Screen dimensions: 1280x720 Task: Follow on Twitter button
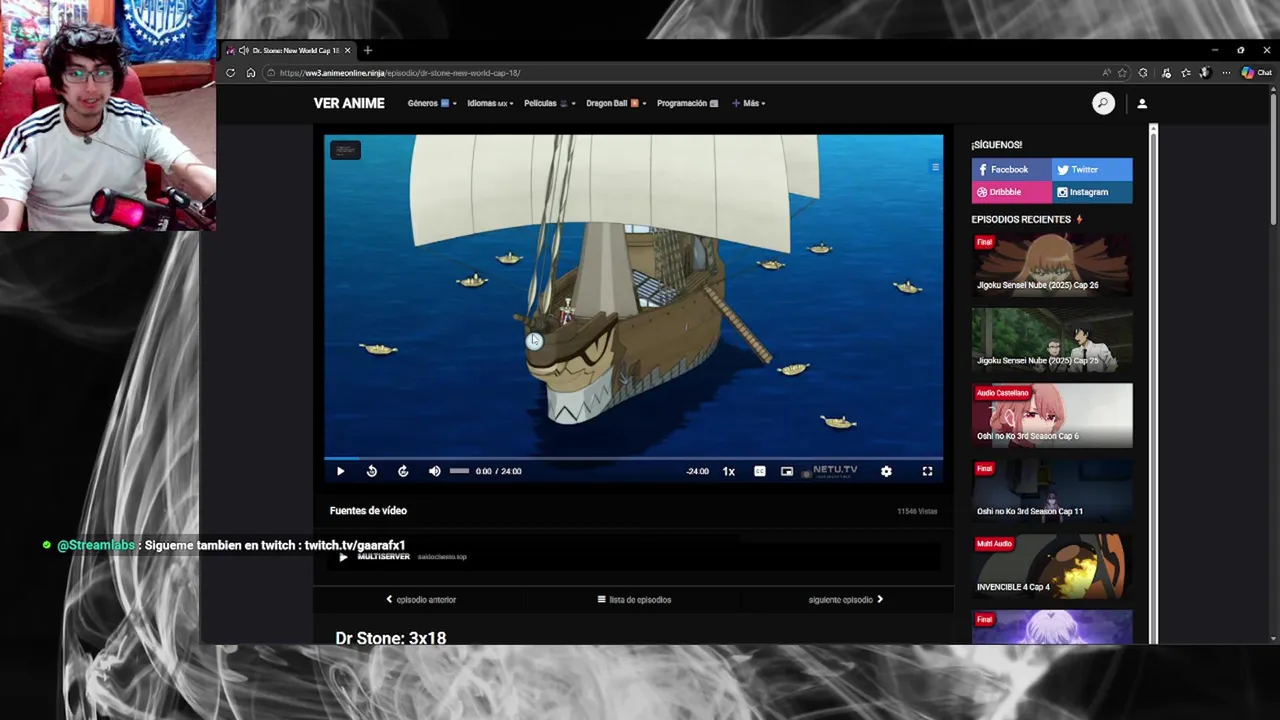(1092, 170)
